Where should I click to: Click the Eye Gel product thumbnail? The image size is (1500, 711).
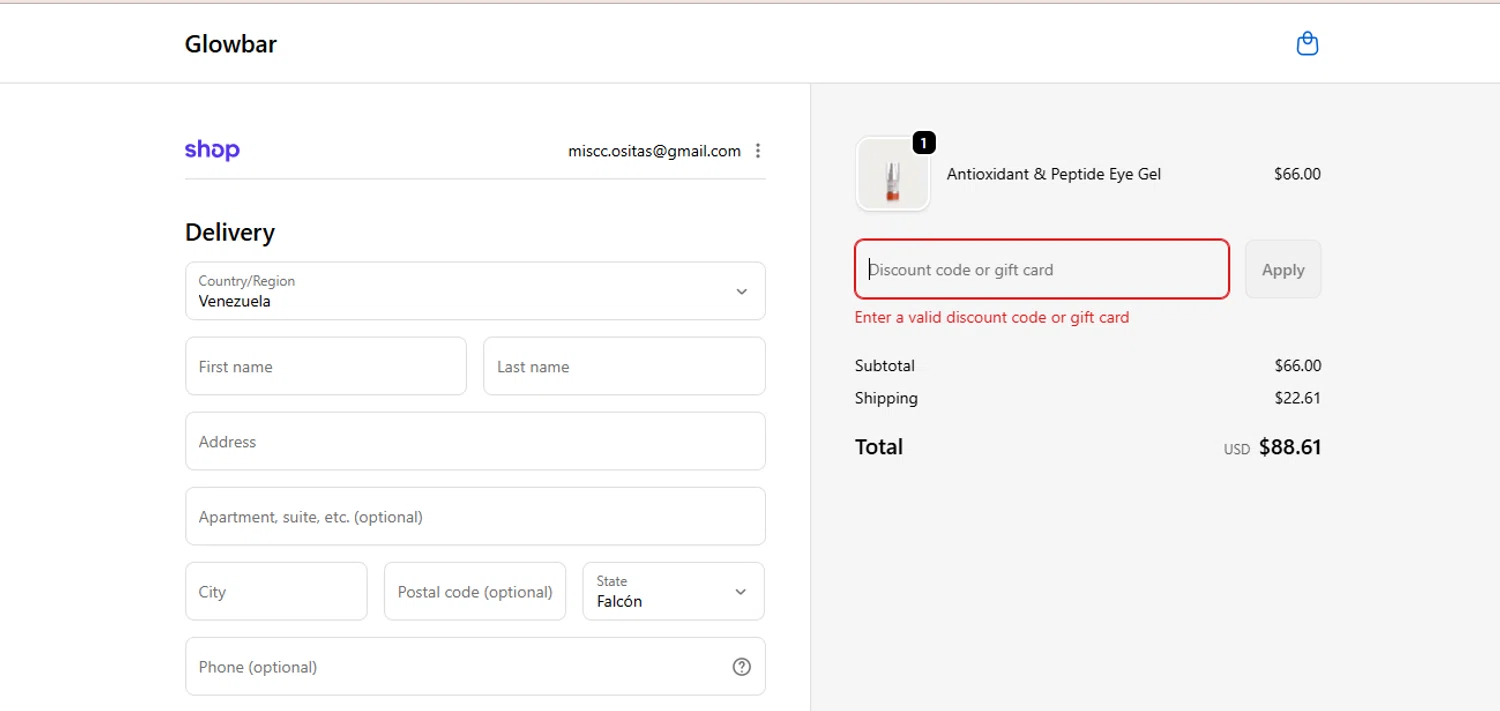tap(893, 174)
